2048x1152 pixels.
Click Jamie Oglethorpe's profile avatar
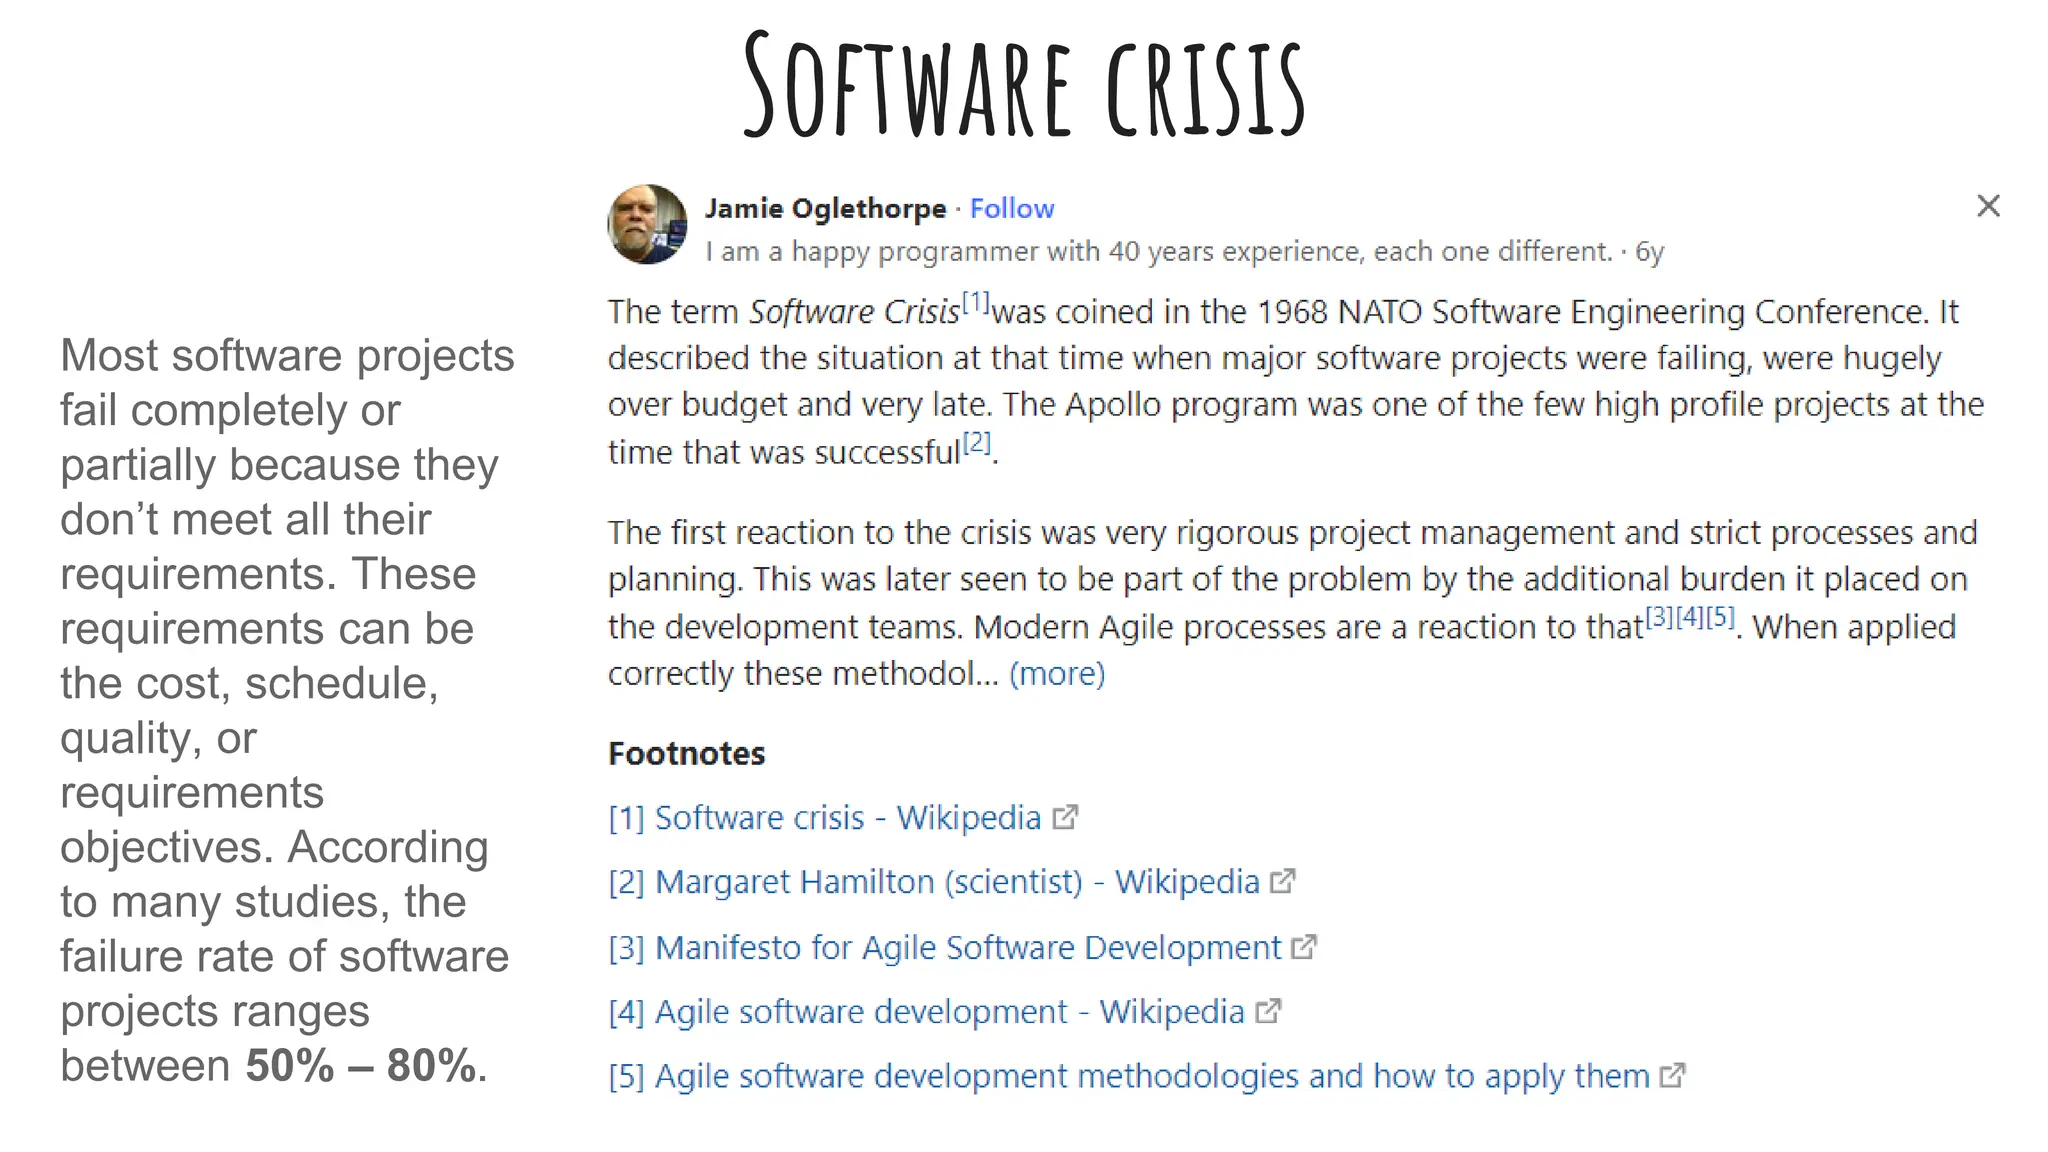coord(647,224)
